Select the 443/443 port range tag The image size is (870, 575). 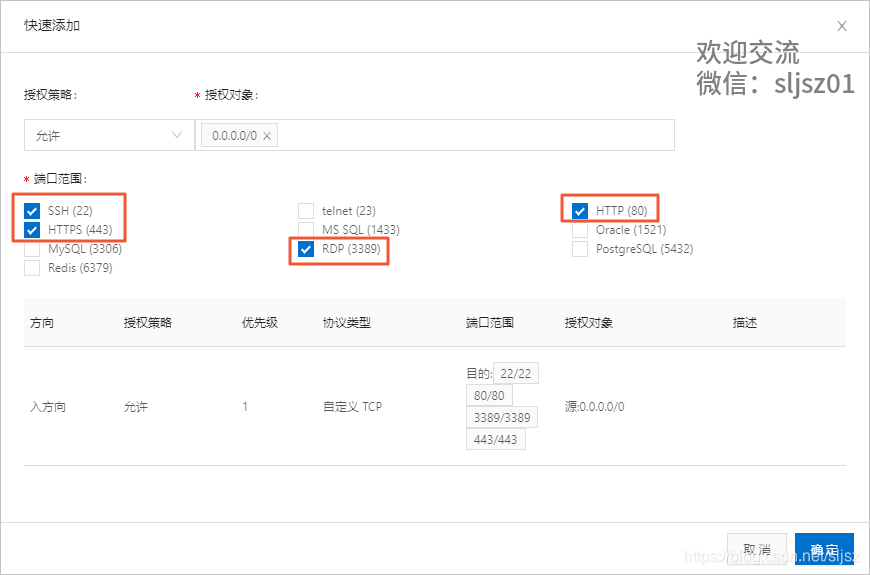coord(495,439)
